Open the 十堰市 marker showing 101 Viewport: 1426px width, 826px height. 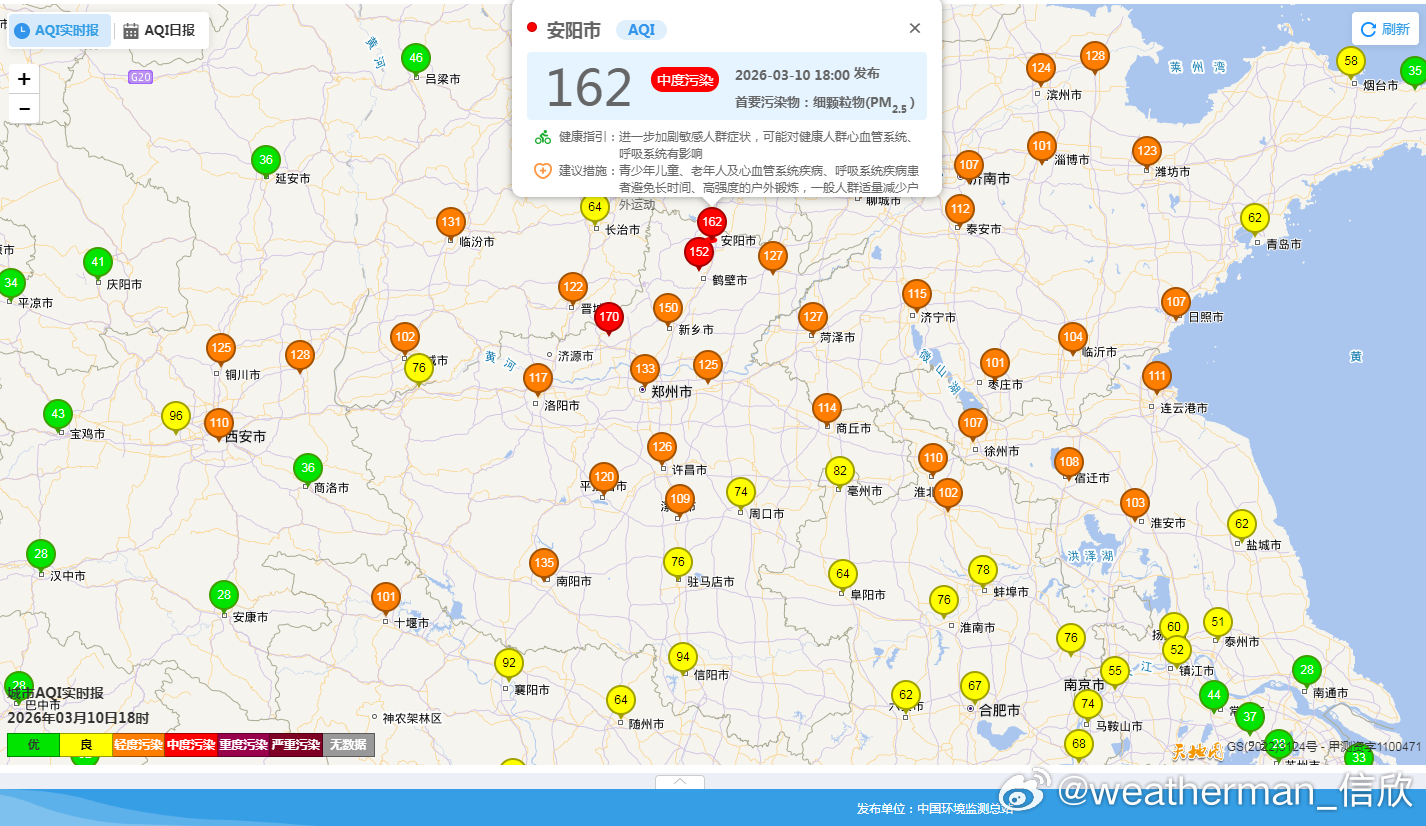tap(386, 599)
